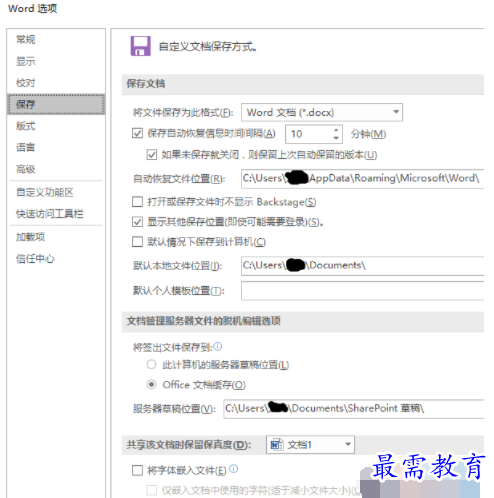This screenshot has width=494, height=498.
Task: Click the 文档管理服务器文件的脱机编辑选项 heading
Action: pyautogui.click(x=203, y=321)
